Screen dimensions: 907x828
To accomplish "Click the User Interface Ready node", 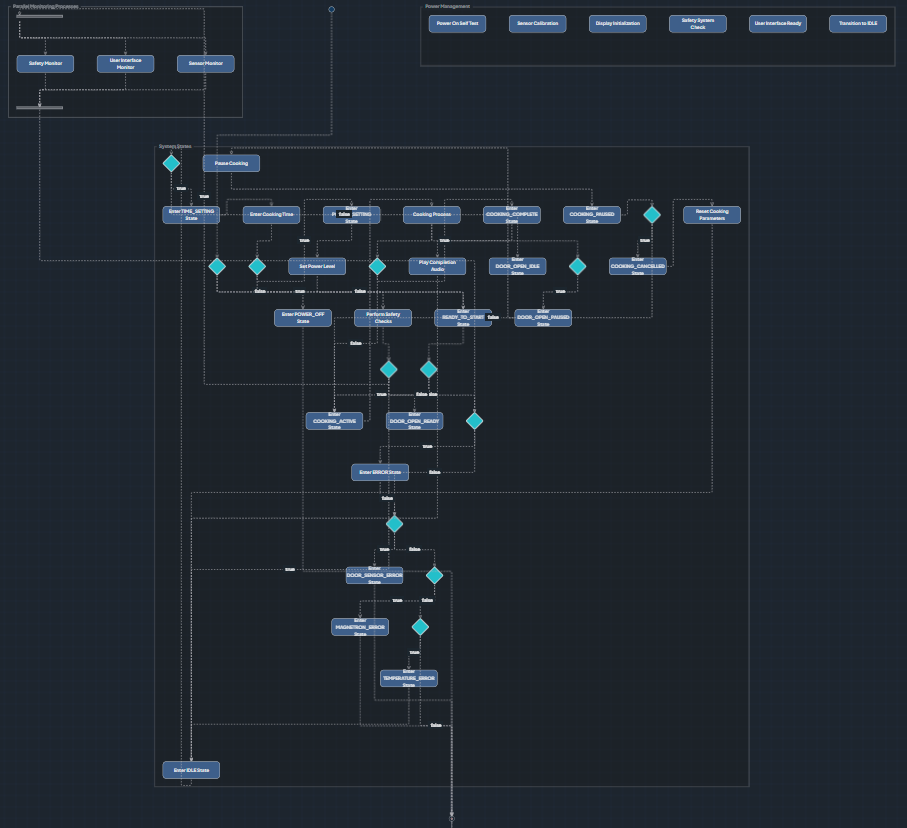I will click(x=778, y=24).
